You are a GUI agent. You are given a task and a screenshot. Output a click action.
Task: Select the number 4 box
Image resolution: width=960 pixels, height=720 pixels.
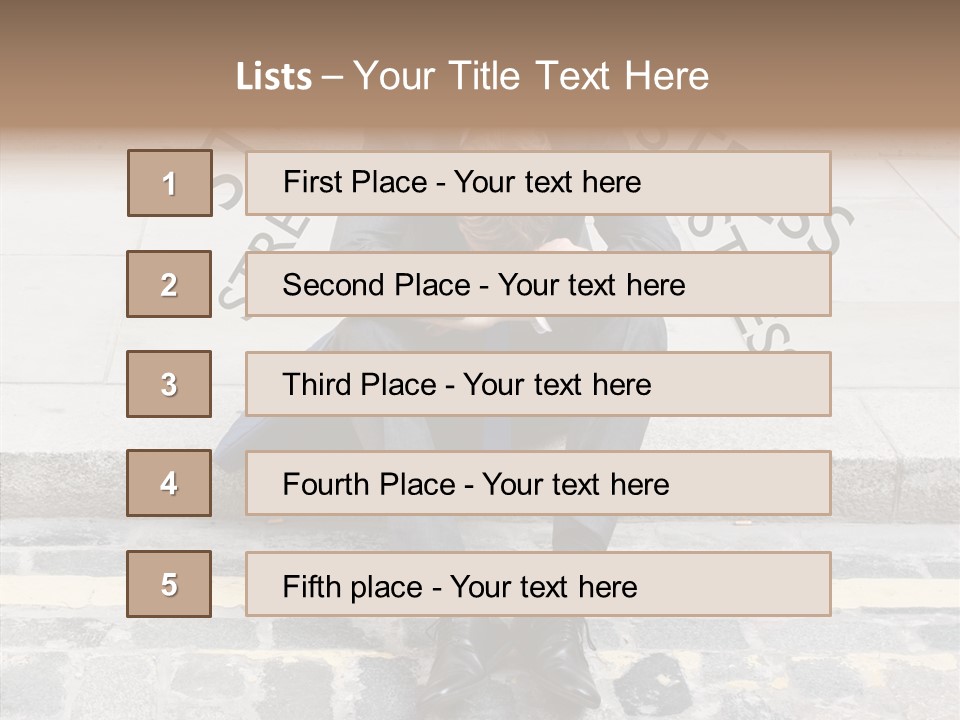(x=169, y=483)
